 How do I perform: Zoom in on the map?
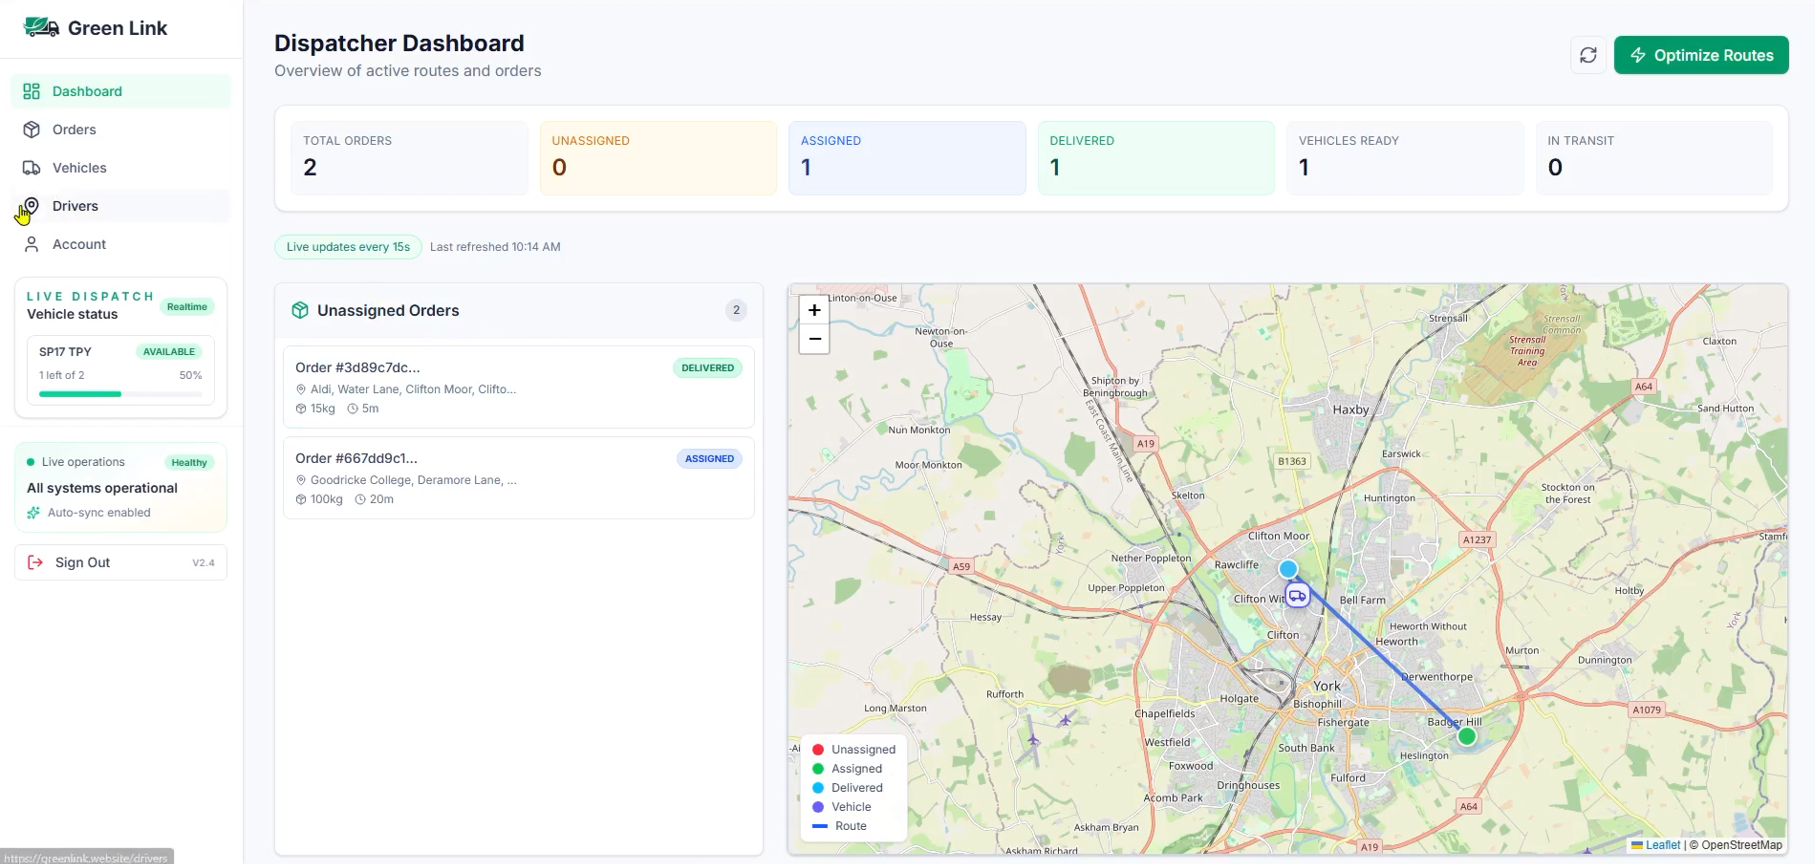coord(814,311)
